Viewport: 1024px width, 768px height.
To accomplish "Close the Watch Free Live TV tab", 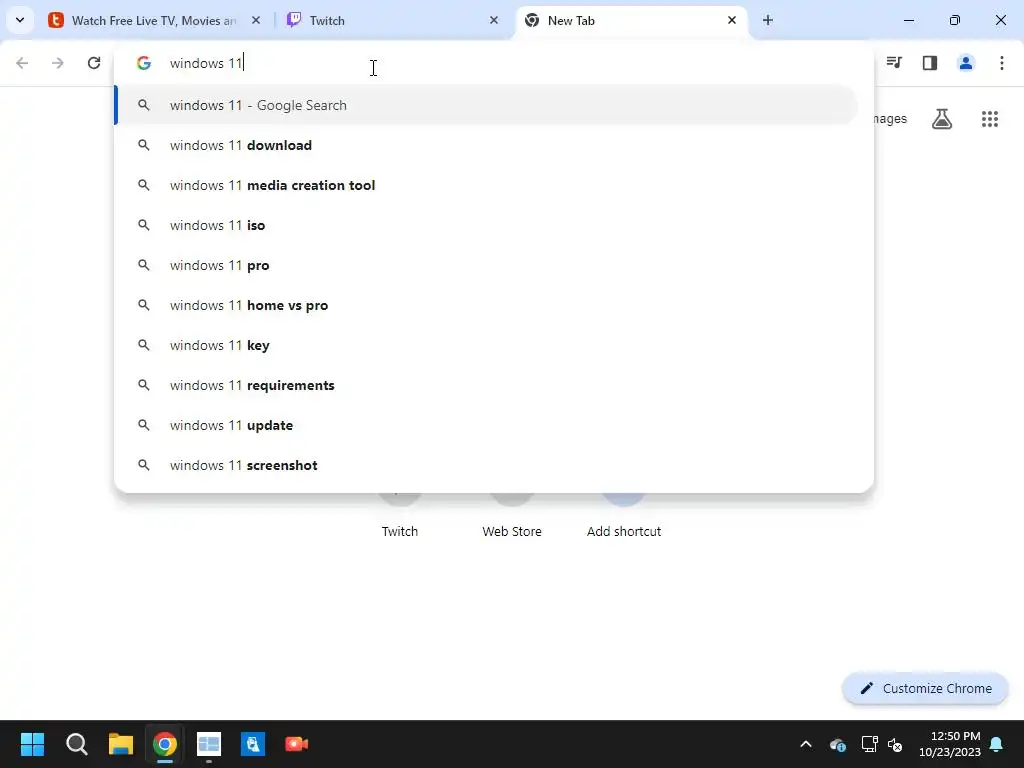I will coord(256,20).
